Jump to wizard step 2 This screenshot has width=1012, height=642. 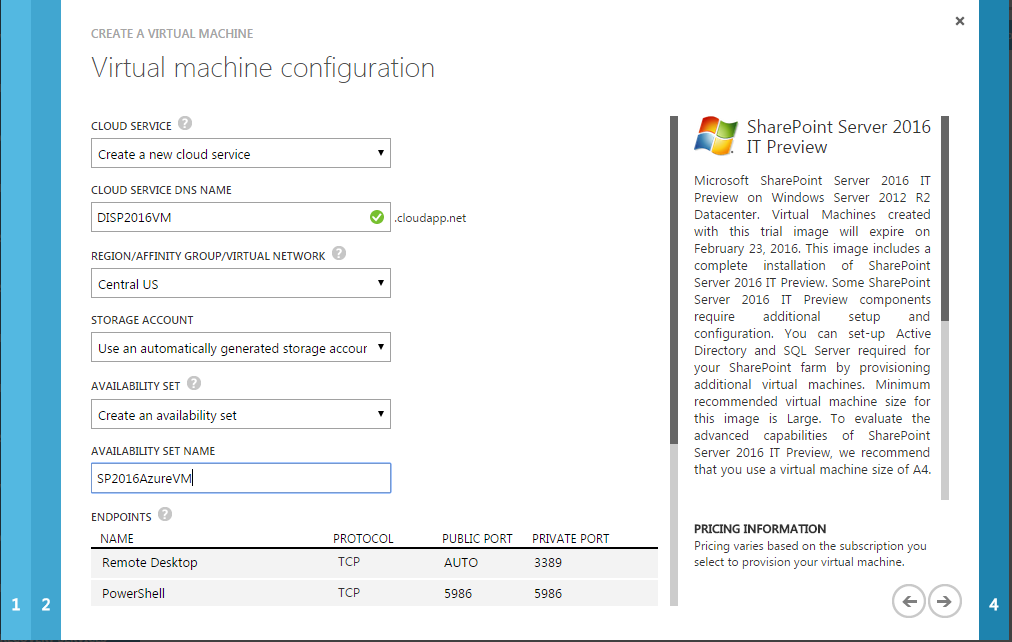pos(46,605)
